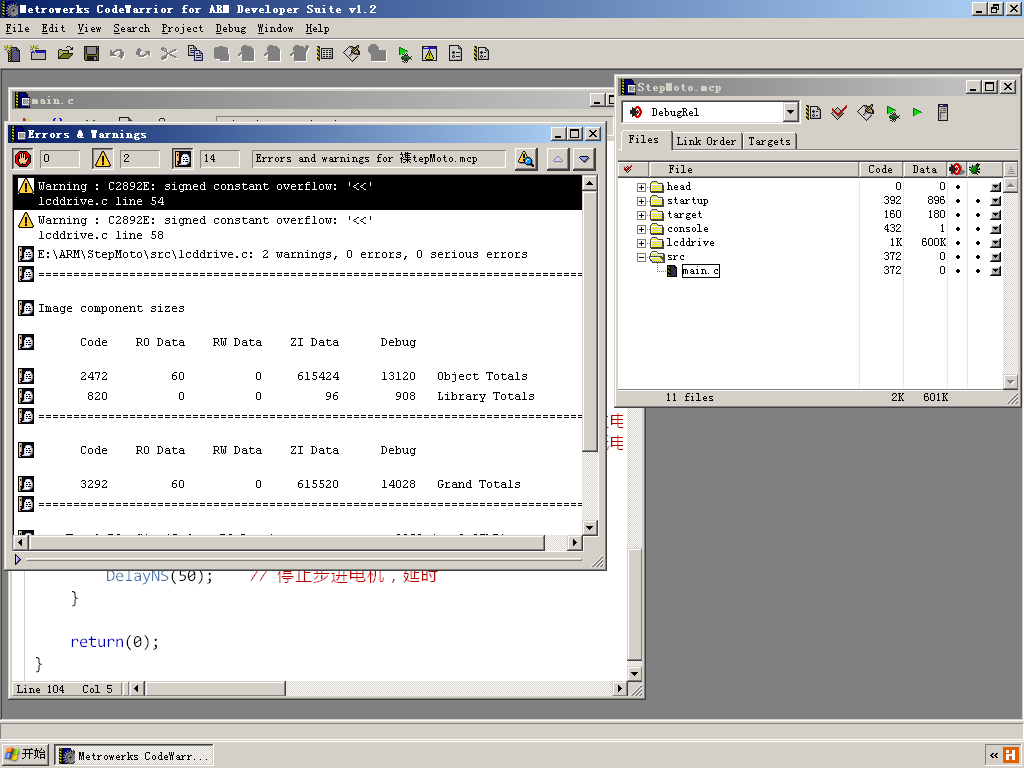Expand the console folder
1024x768 pixels.
coord(641,229)
